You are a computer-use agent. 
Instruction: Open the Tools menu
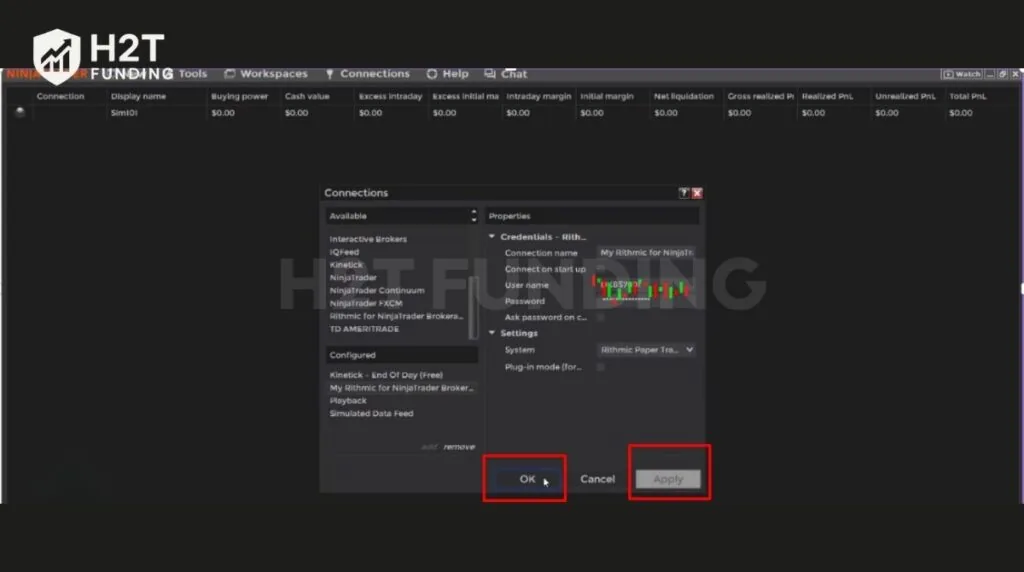(x=193, y=74)
